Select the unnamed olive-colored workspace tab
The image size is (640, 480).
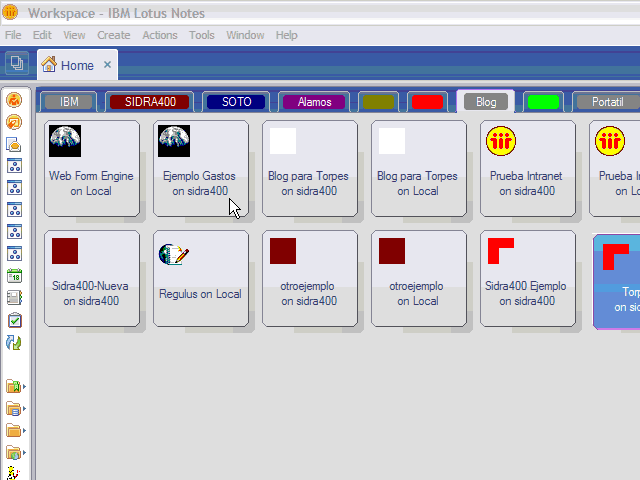tap(378, 102)
